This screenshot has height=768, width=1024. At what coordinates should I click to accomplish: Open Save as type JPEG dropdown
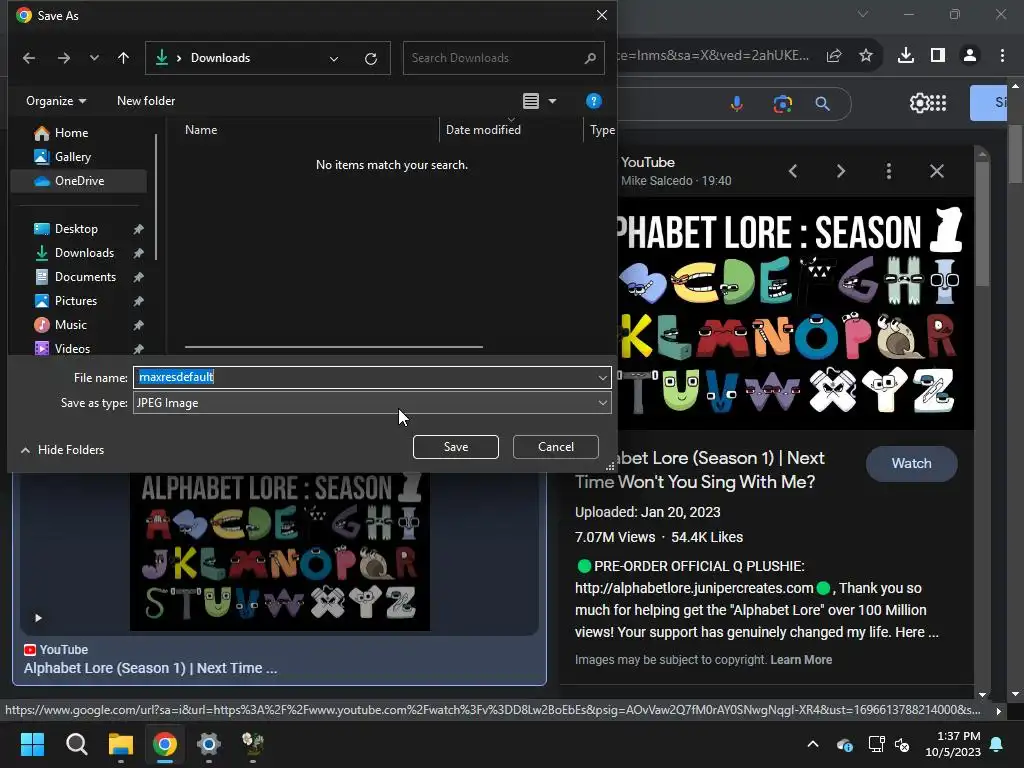tap(372, 403)
